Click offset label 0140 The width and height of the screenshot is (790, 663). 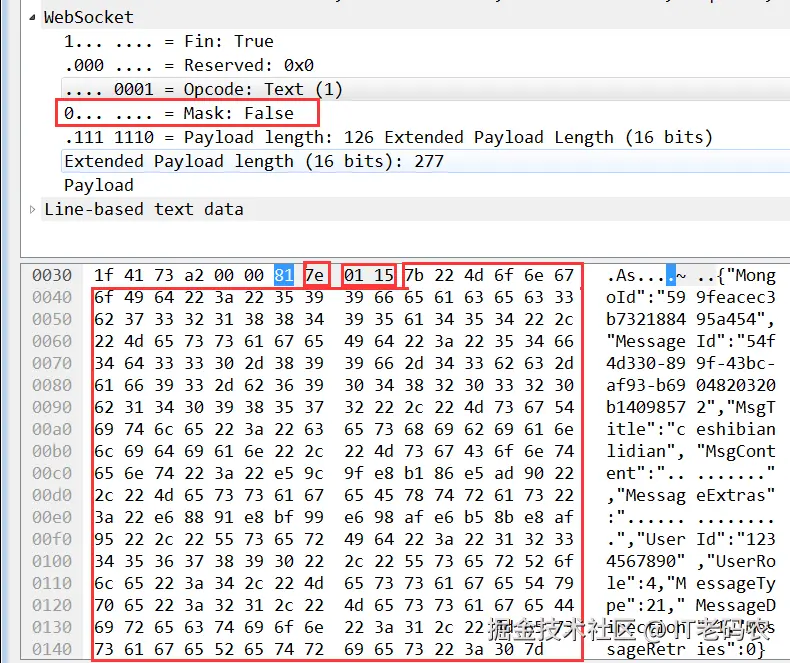[x=52, y=649]
